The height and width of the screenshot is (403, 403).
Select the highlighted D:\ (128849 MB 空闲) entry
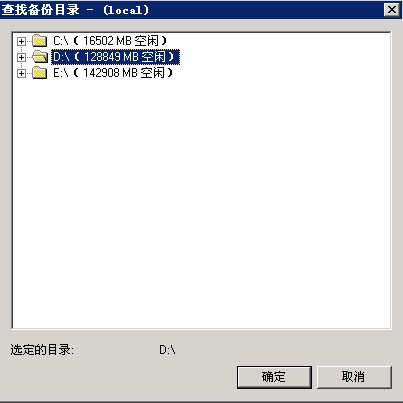pos(115,57)
